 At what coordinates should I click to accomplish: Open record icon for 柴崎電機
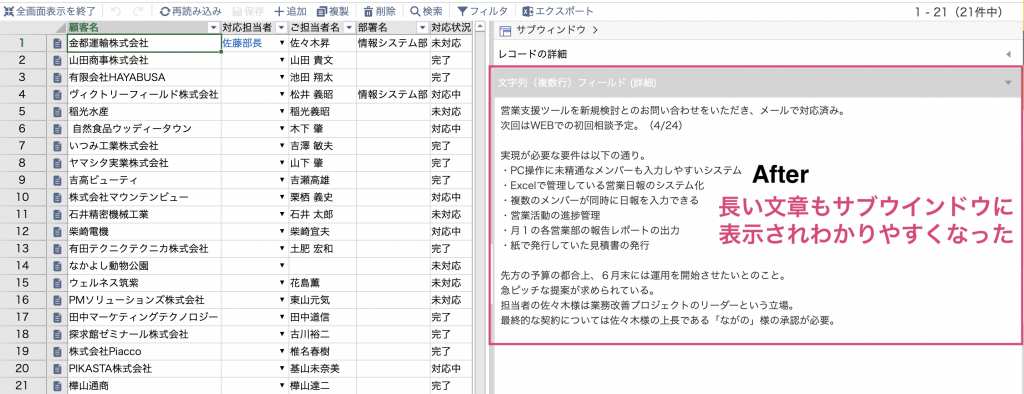[x=57, y=231]
